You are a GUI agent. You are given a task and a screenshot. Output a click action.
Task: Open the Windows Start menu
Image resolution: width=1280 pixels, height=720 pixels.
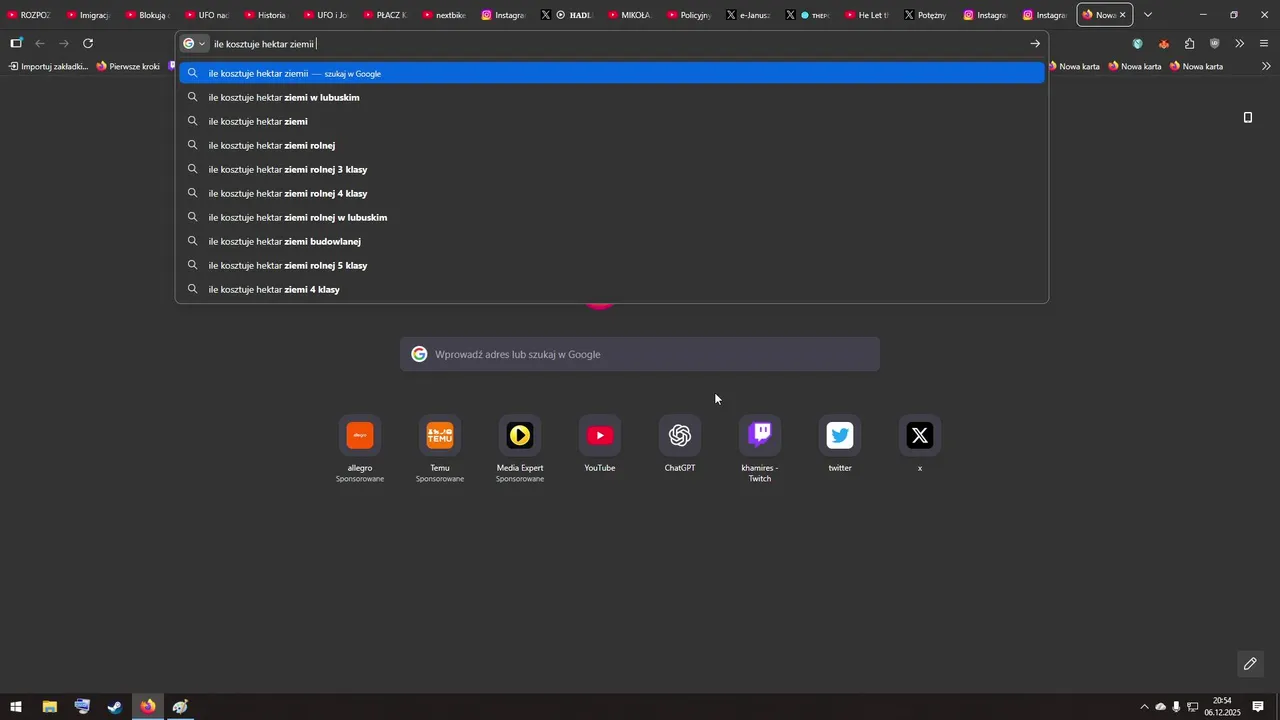coord(16,707)
